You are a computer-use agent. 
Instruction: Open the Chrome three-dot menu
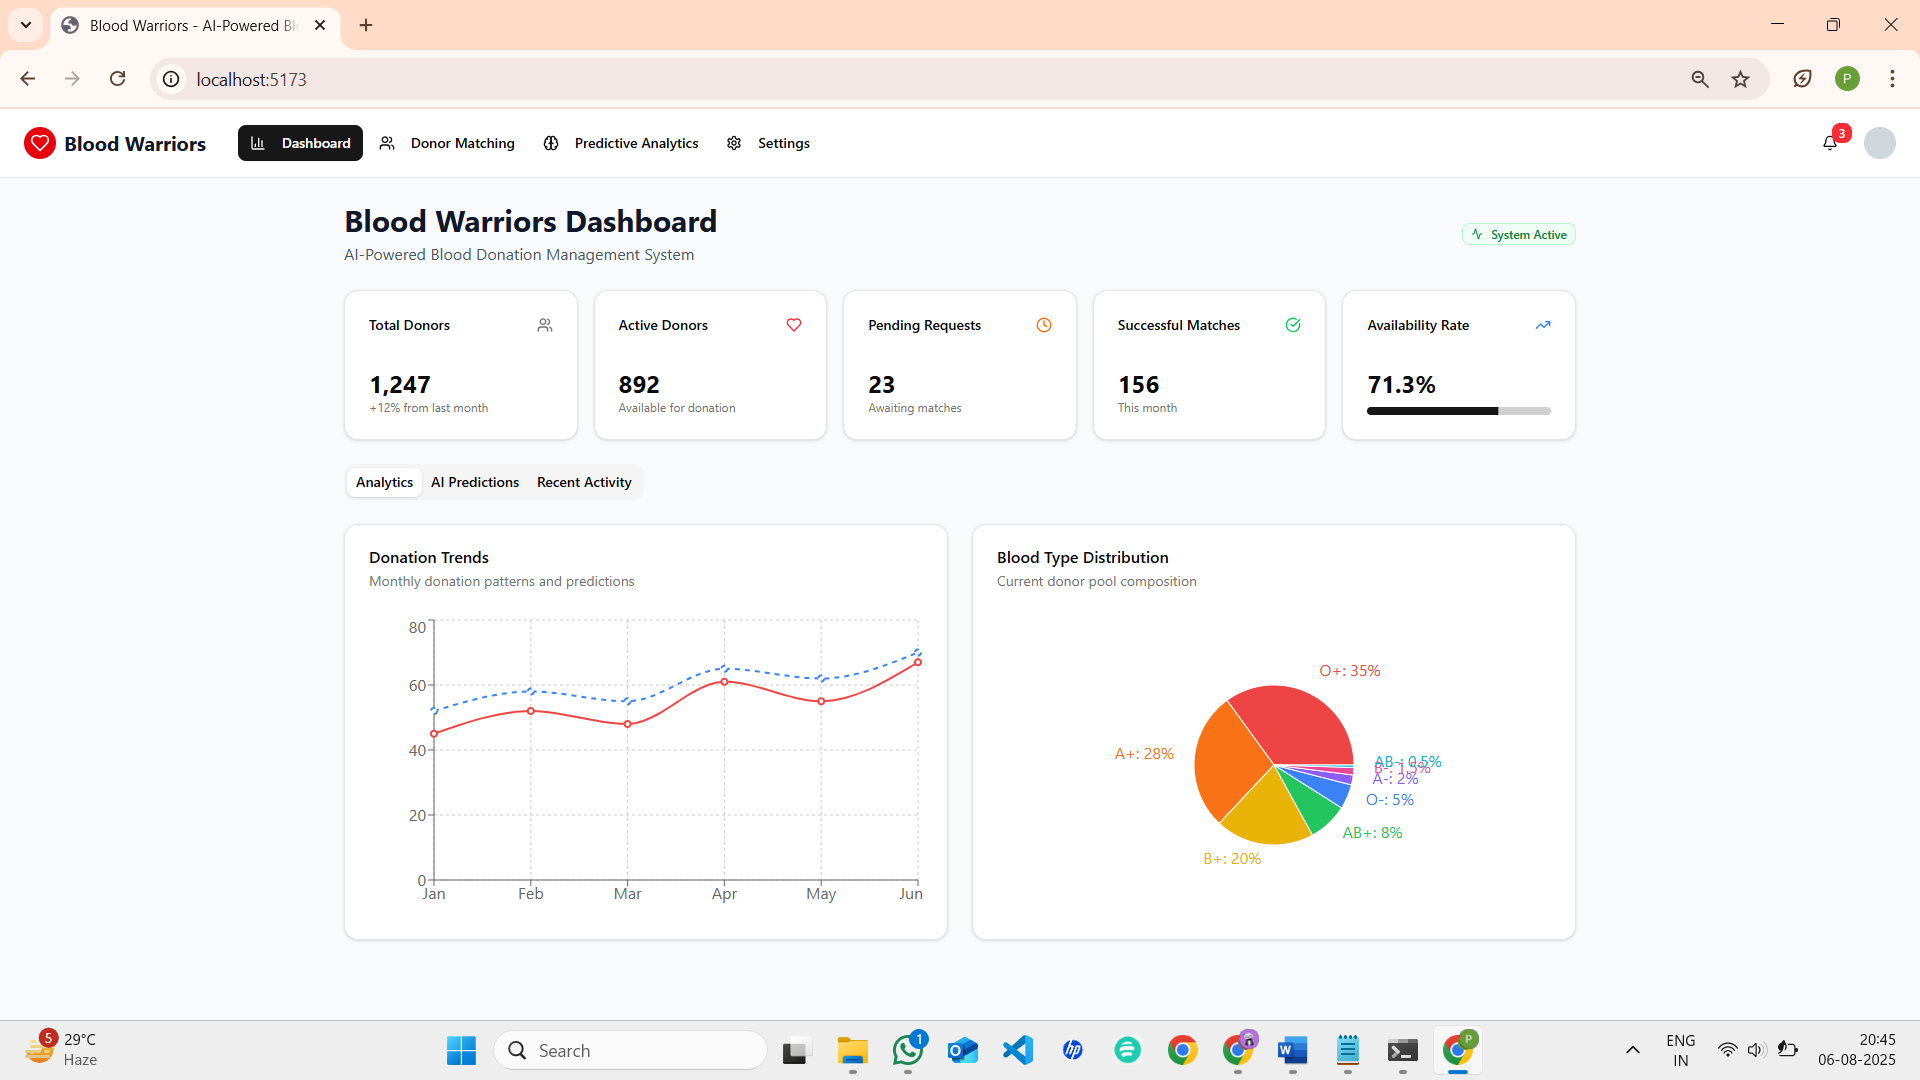(x=1892, y=79)
